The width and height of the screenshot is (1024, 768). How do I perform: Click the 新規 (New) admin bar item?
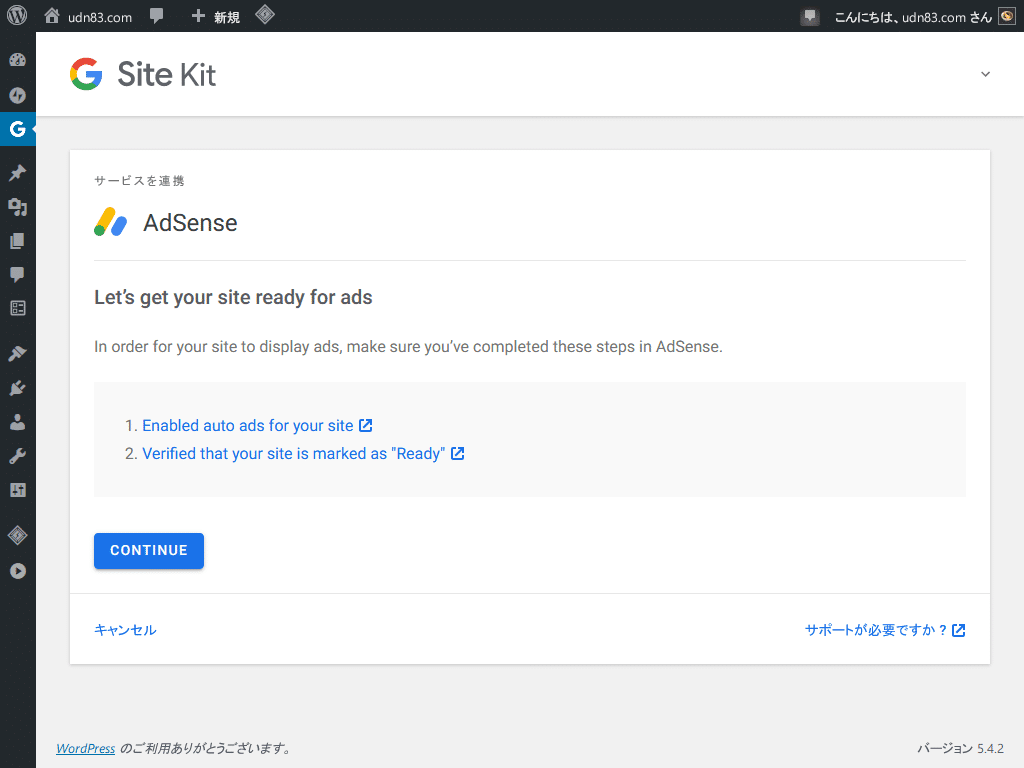pos(216,17)
